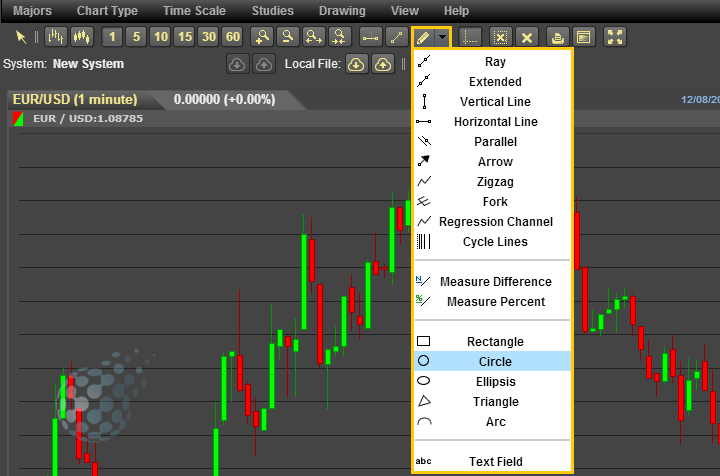Choose Text Field drawing option
720x476 pixels.
[x=492, y=461]
